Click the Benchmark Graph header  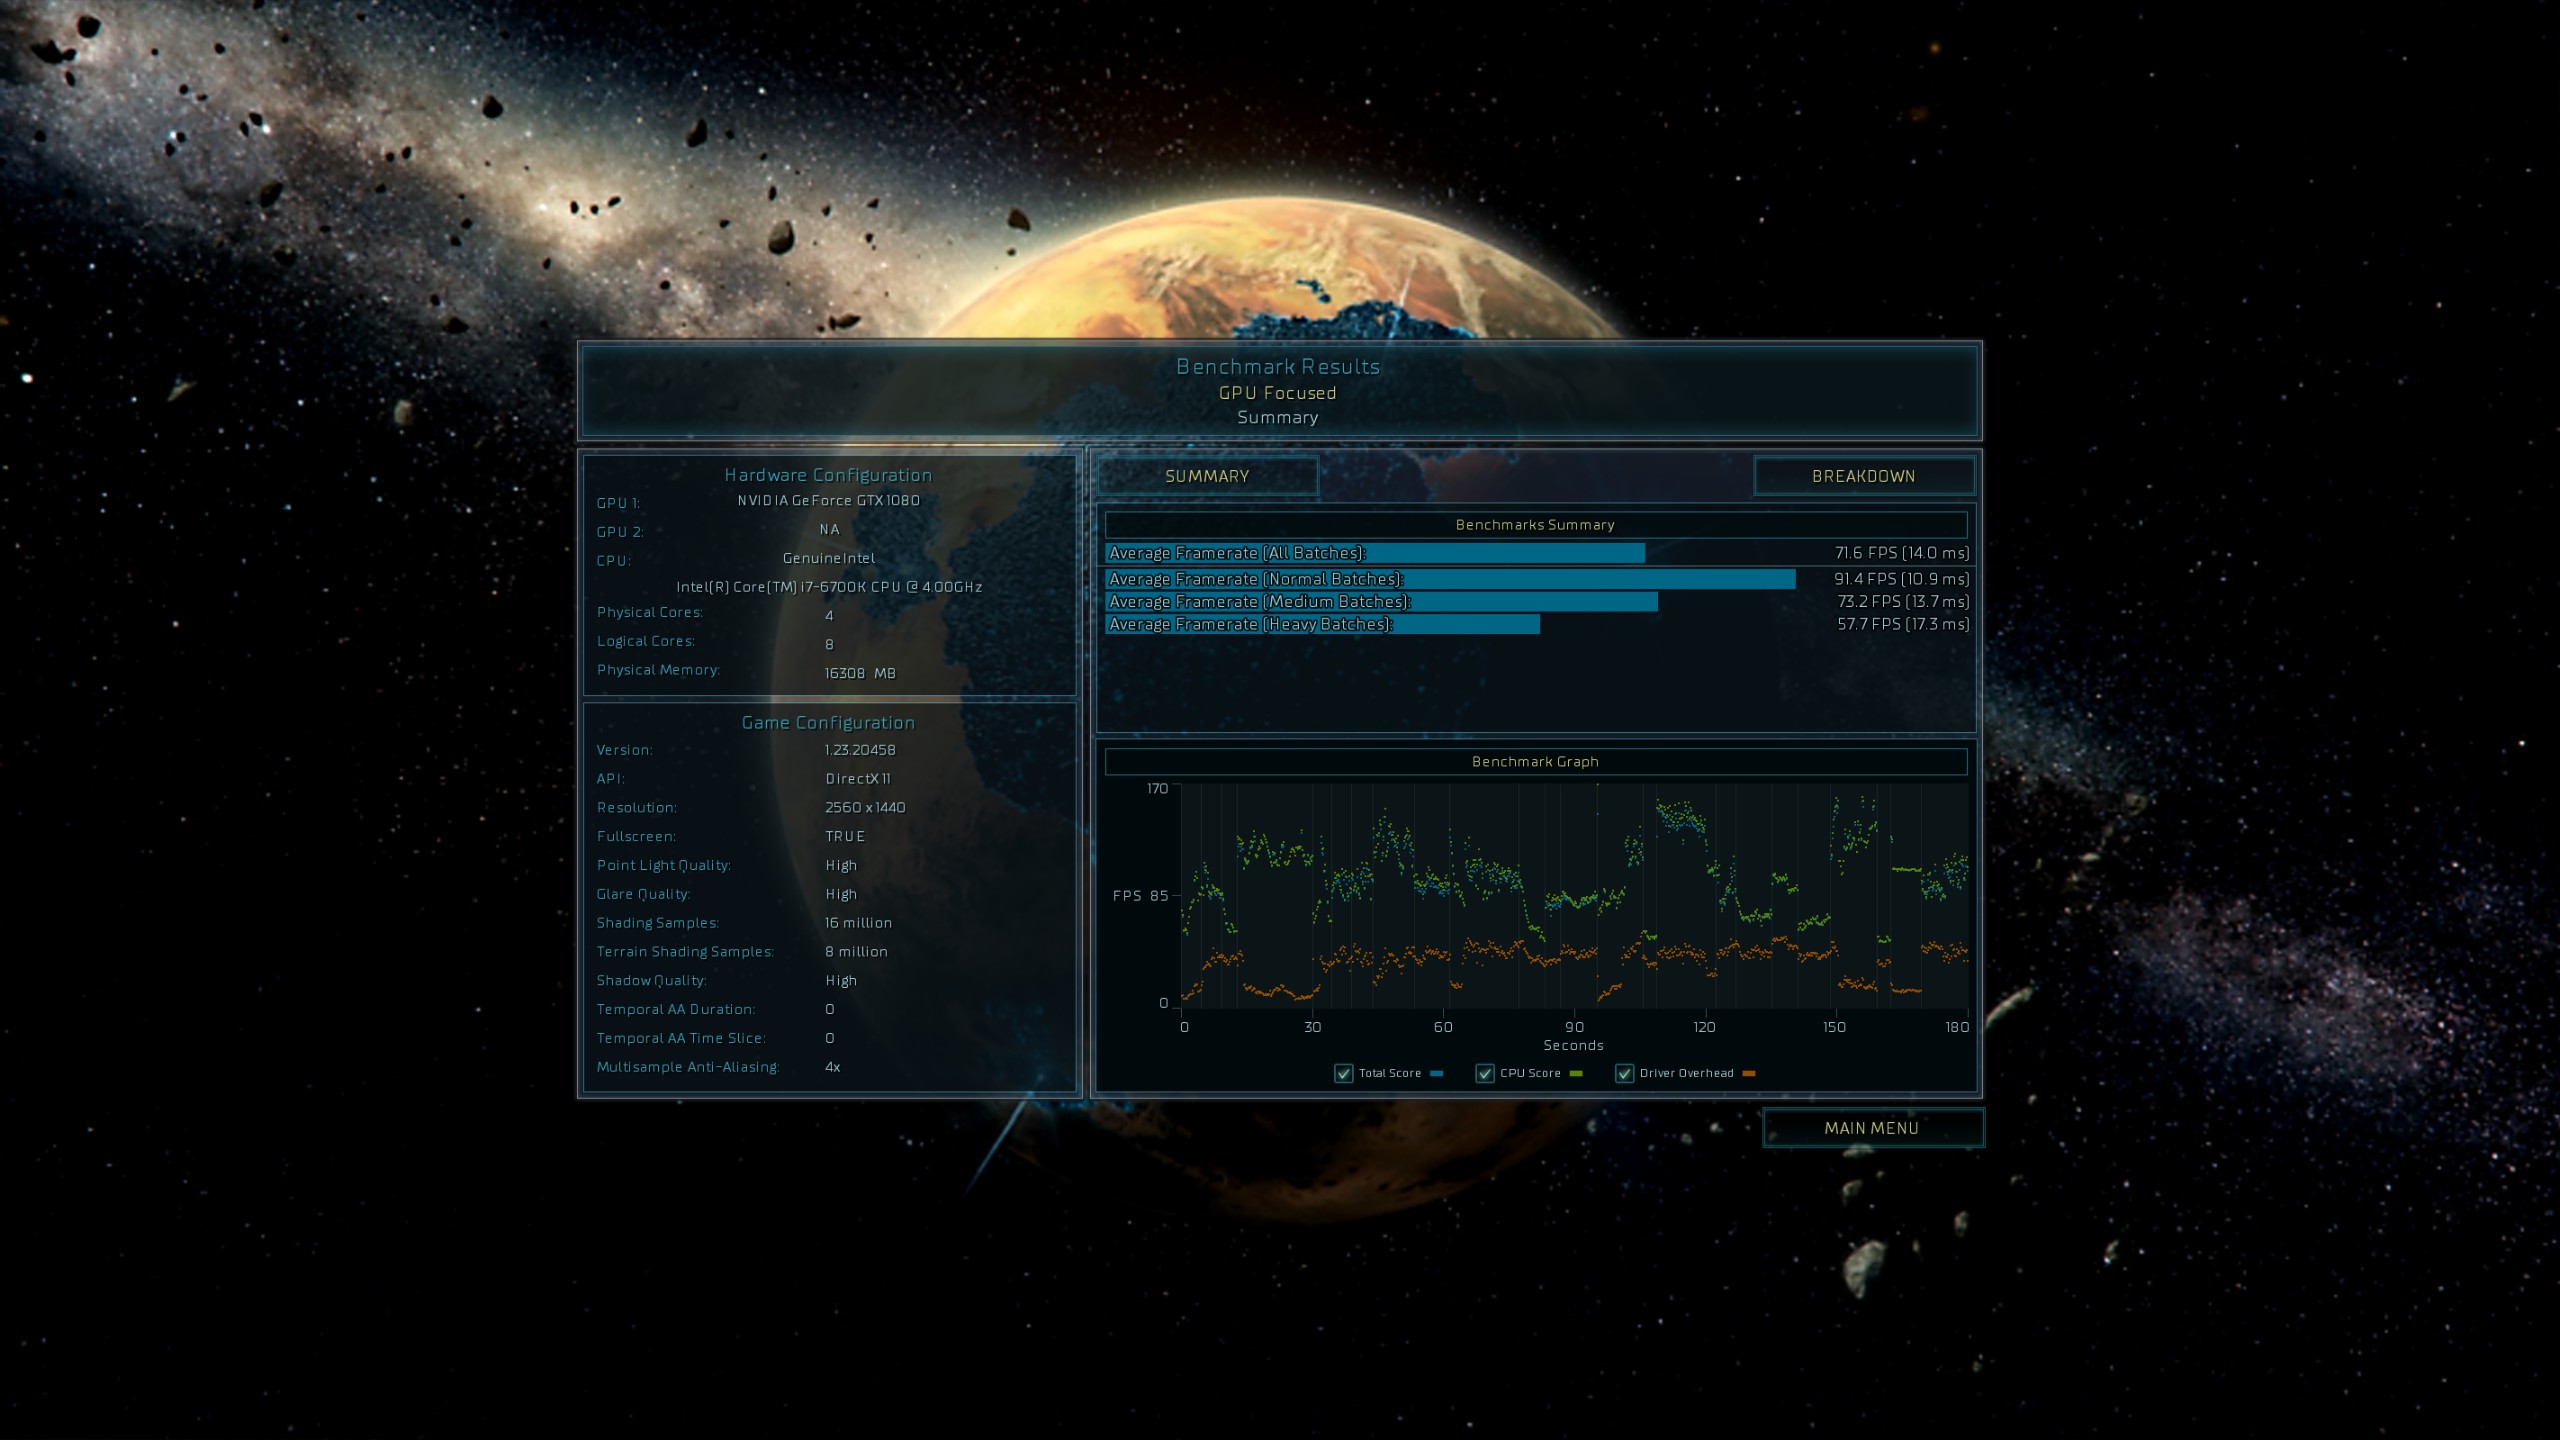click(x=1535, y=762)
